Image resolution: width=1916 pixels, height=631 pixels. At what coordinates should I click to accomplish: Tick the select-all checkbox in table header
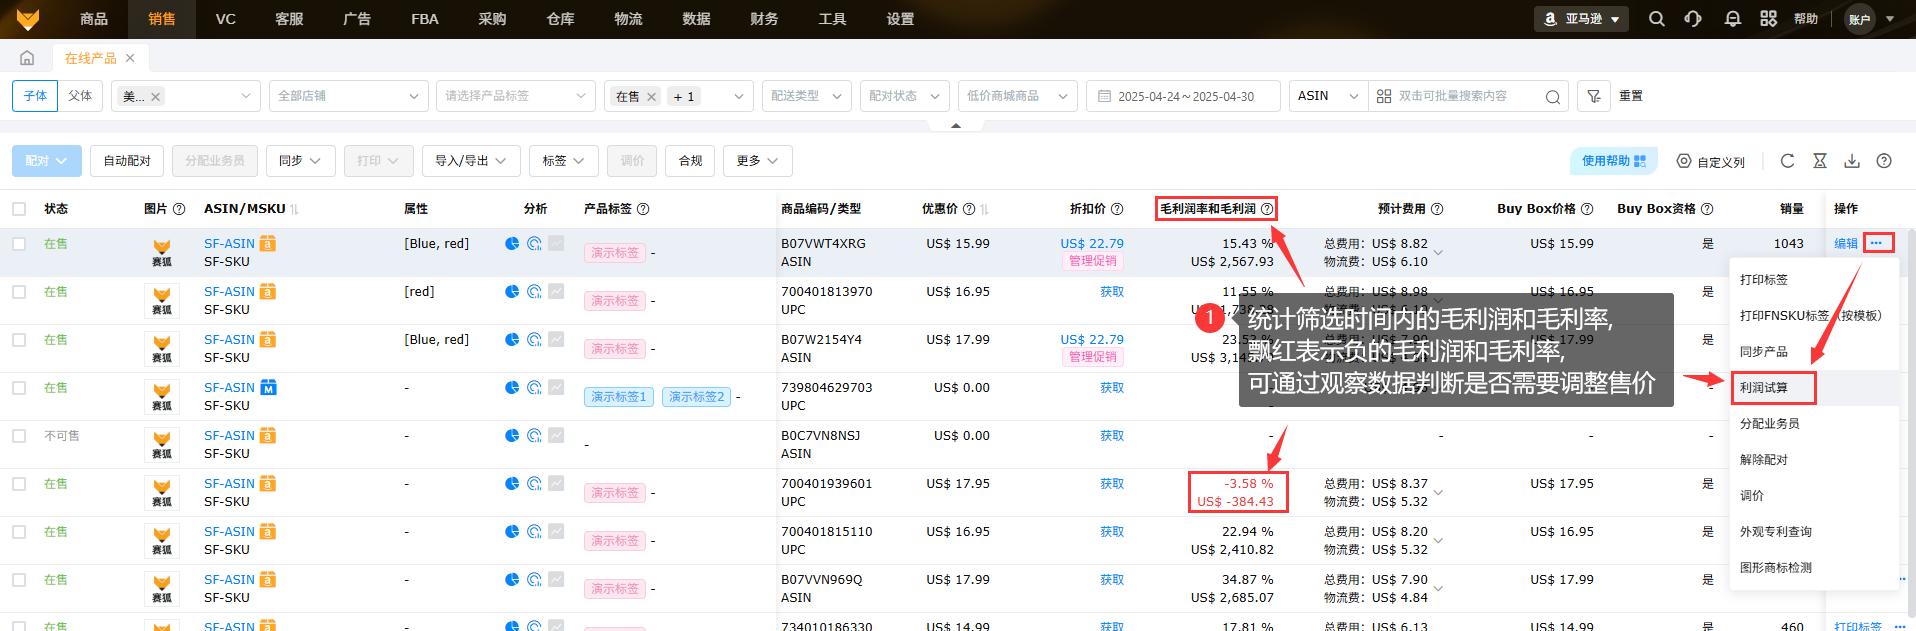click(19, 209)
